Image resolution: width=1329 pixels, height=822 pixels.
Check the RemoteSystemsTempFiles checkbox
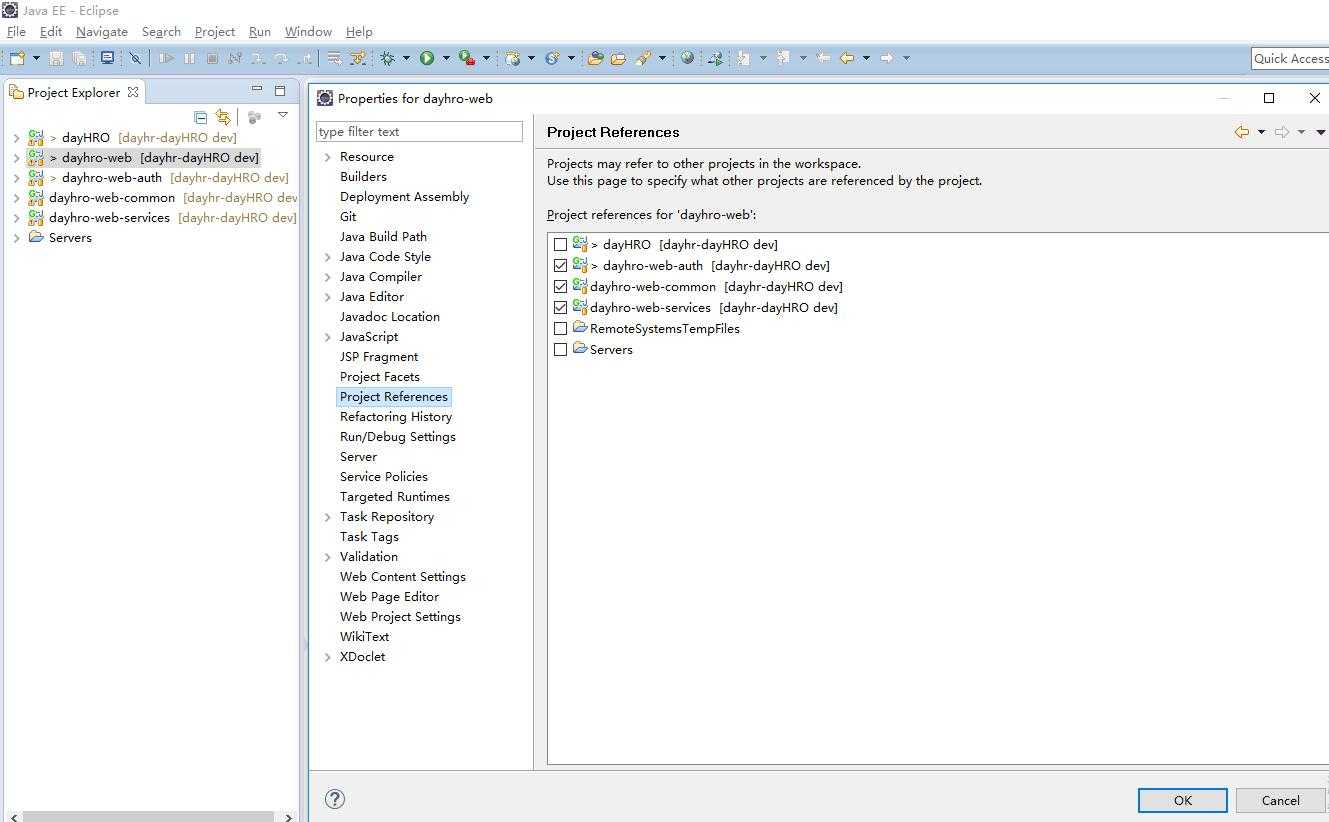pyautogui.click(x=560, y=328)
